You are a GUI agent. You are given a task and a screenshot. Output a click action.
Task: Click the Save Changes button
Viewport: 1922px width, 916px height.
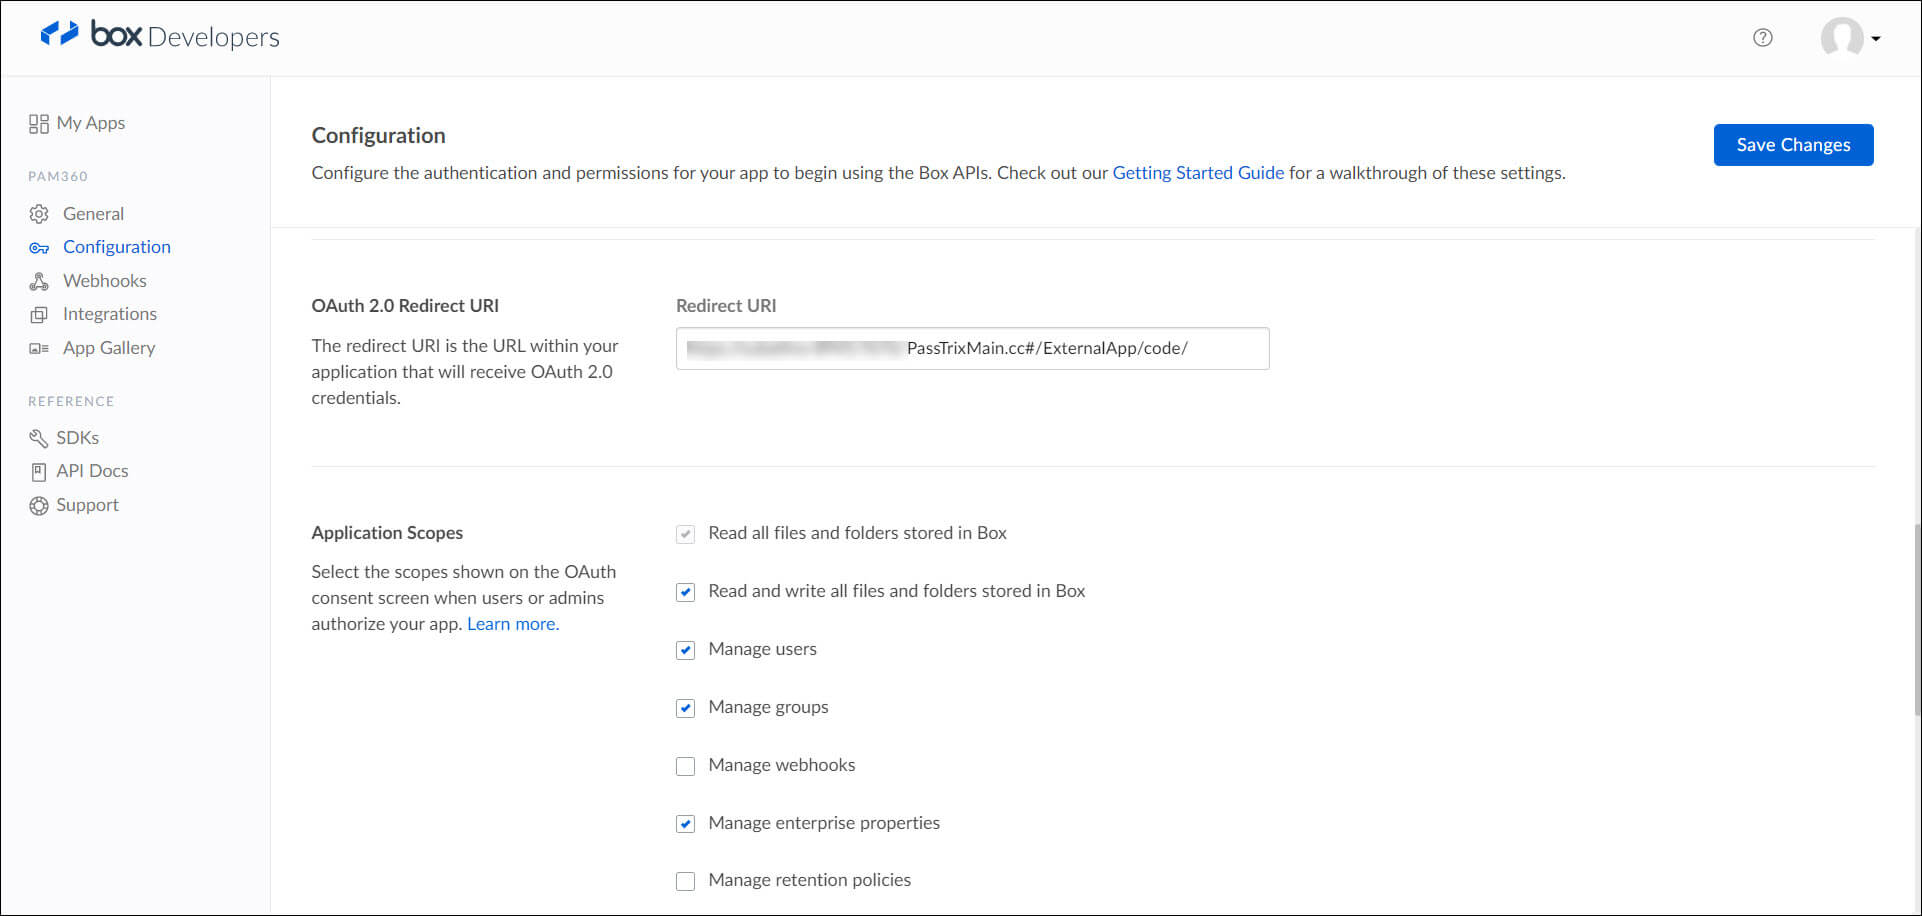(x=1793, y=145)
